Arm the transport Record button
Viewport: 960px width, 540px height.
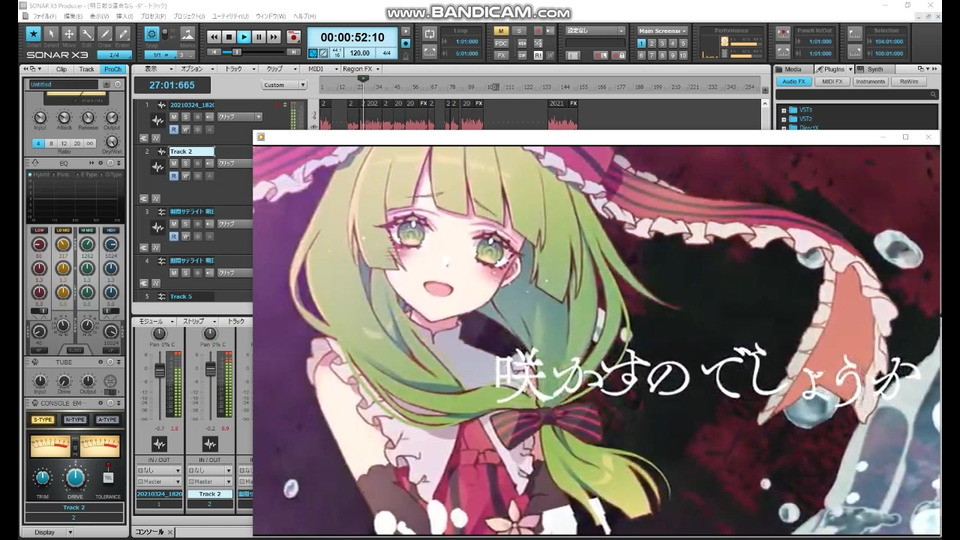click(x=293, y=37)
